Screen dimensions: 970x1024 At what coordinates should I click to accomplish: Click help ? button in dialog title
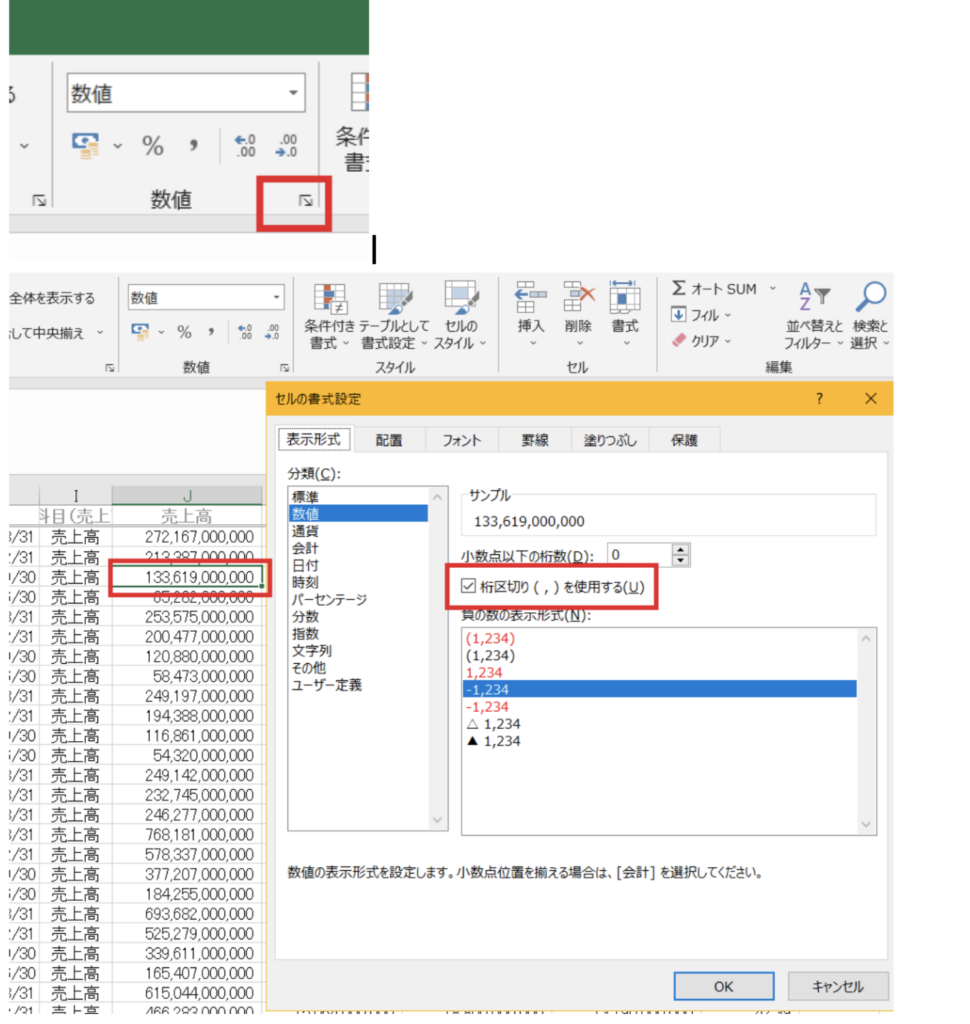tap(819, 398)
